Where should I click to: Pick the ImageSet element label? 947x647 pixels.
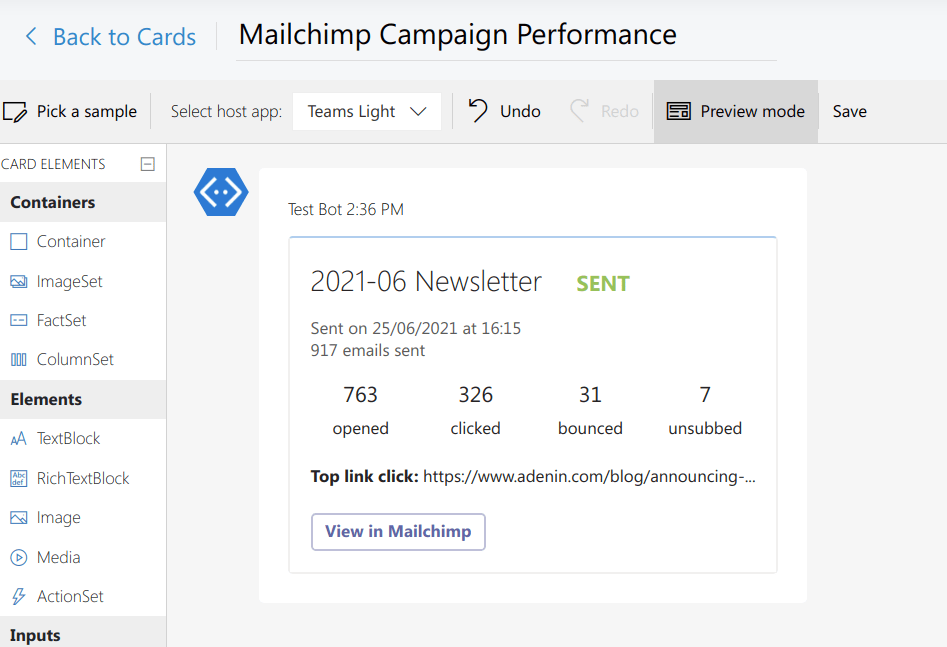tap(69, 282)
